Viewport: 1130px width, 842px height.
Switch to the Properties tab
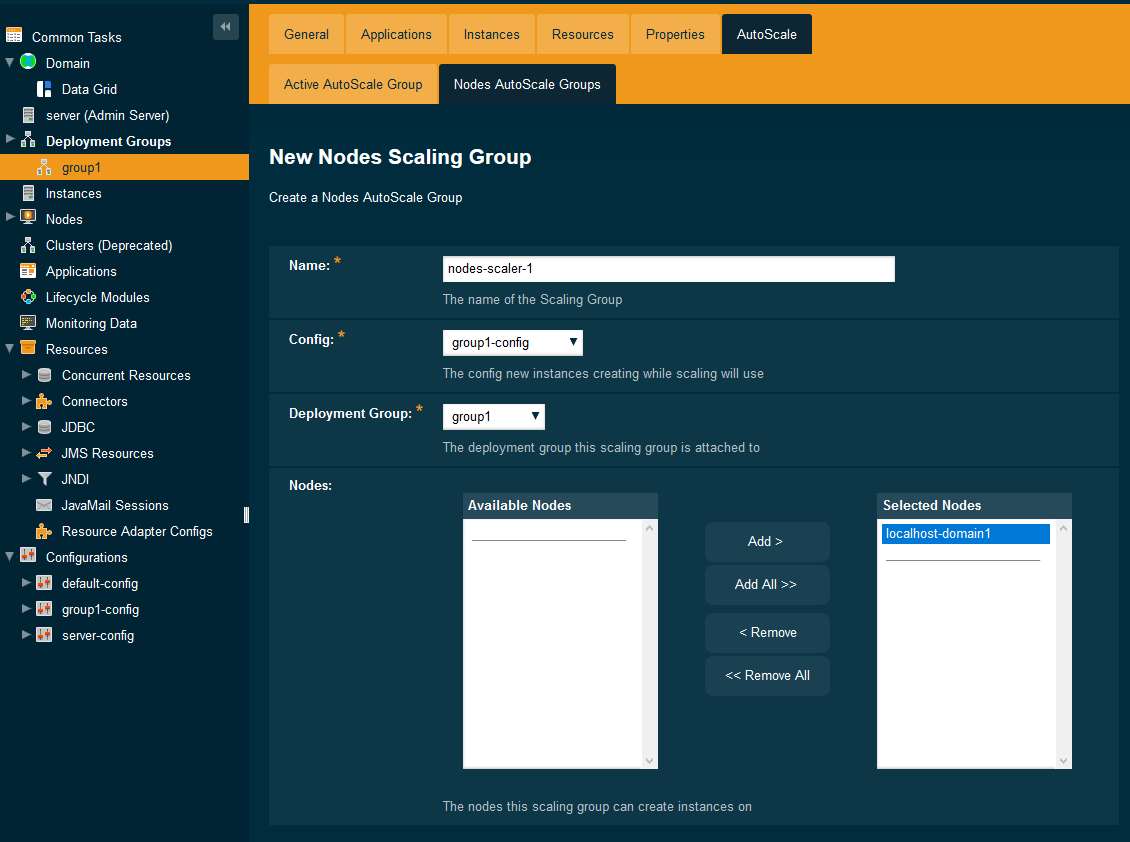pos(675,34)
